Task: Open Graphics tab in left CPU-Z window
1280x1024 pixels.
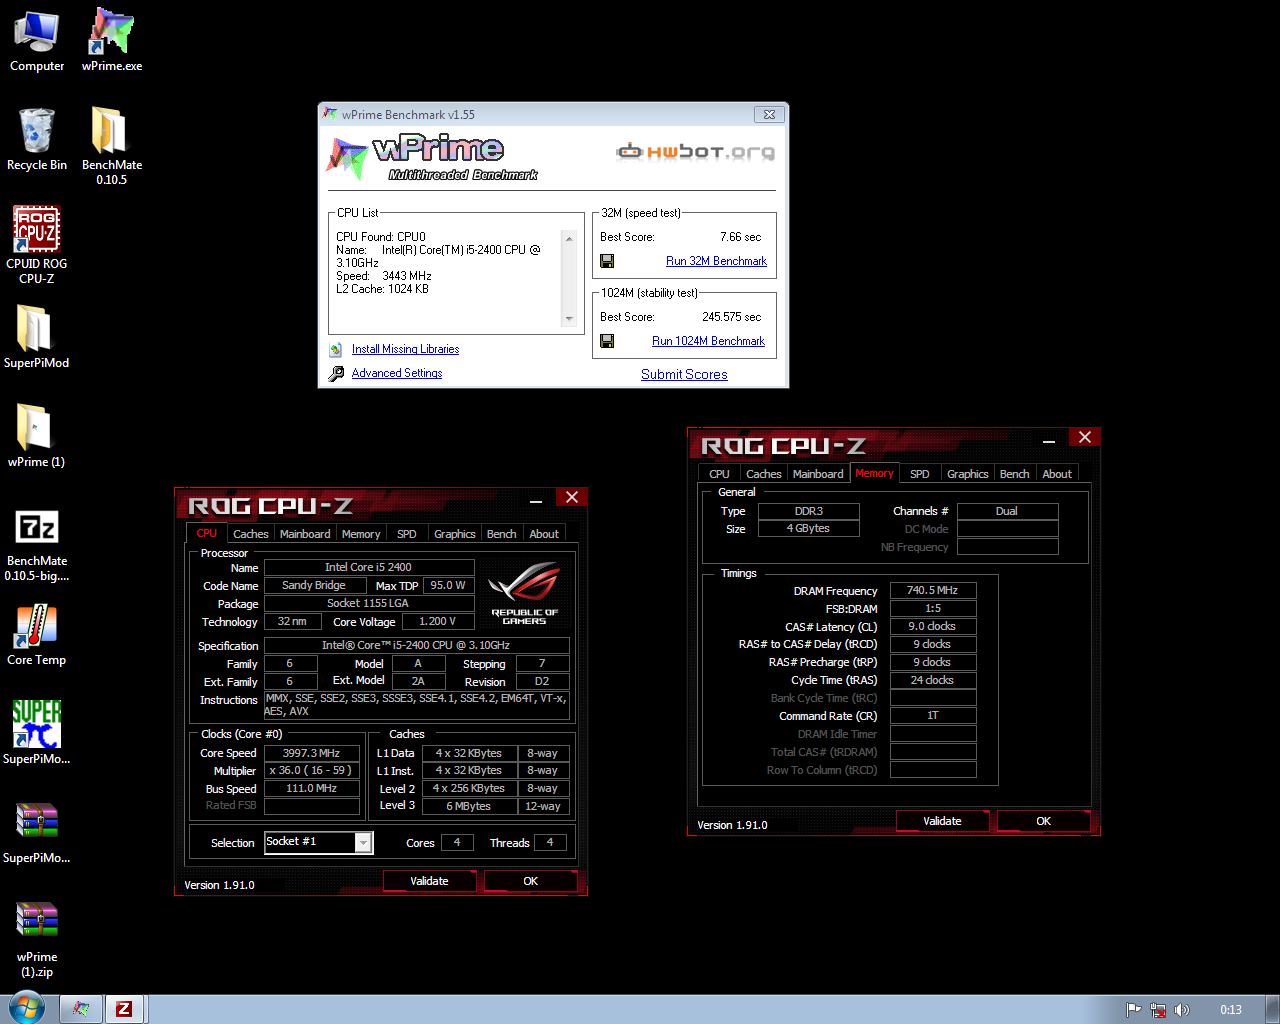Action: tap(455, 534)
